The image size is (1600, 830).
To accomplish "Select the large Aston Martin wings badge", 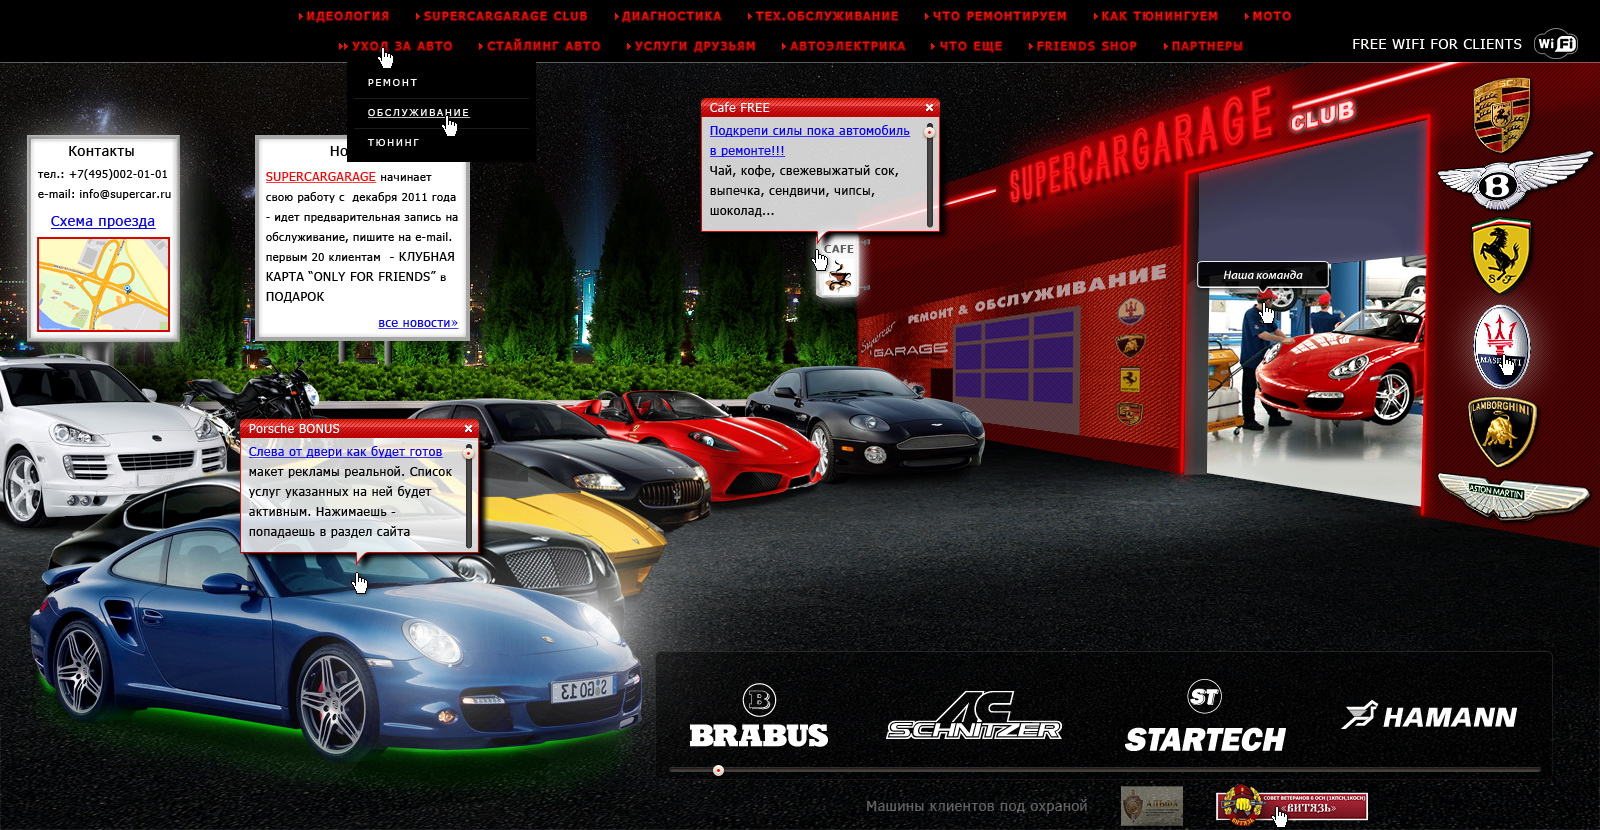I will pyautogui.click(x=1512, y=497).
